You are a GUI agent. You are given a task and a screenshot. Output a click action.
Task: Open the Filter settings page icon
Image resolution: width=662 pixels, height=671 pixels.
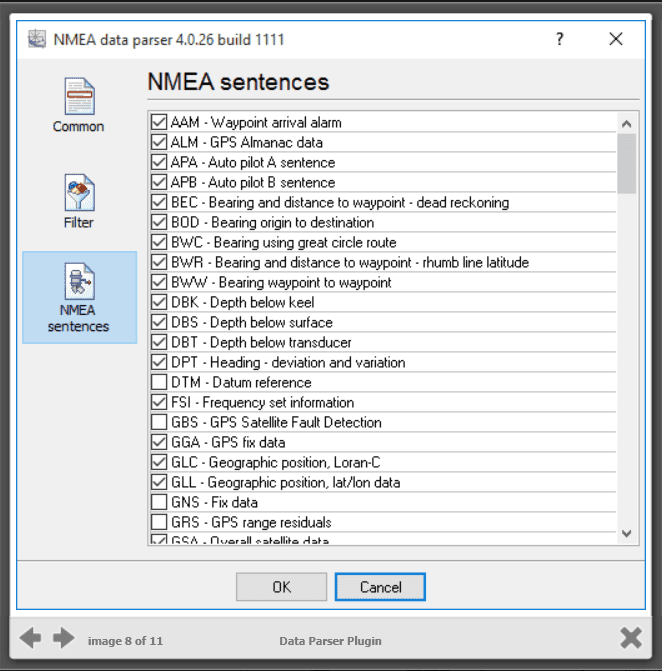(78, 195)
